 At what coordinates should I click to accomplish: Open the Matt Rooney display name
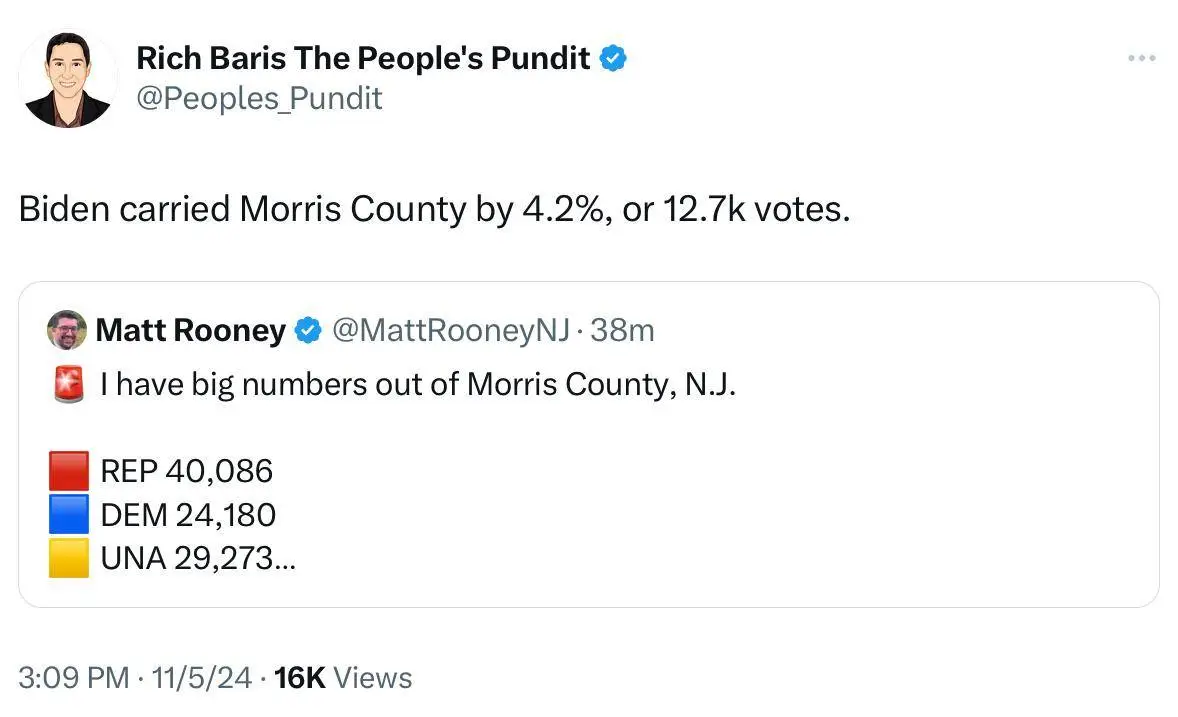pyautogui.click(x=191, y=330)
